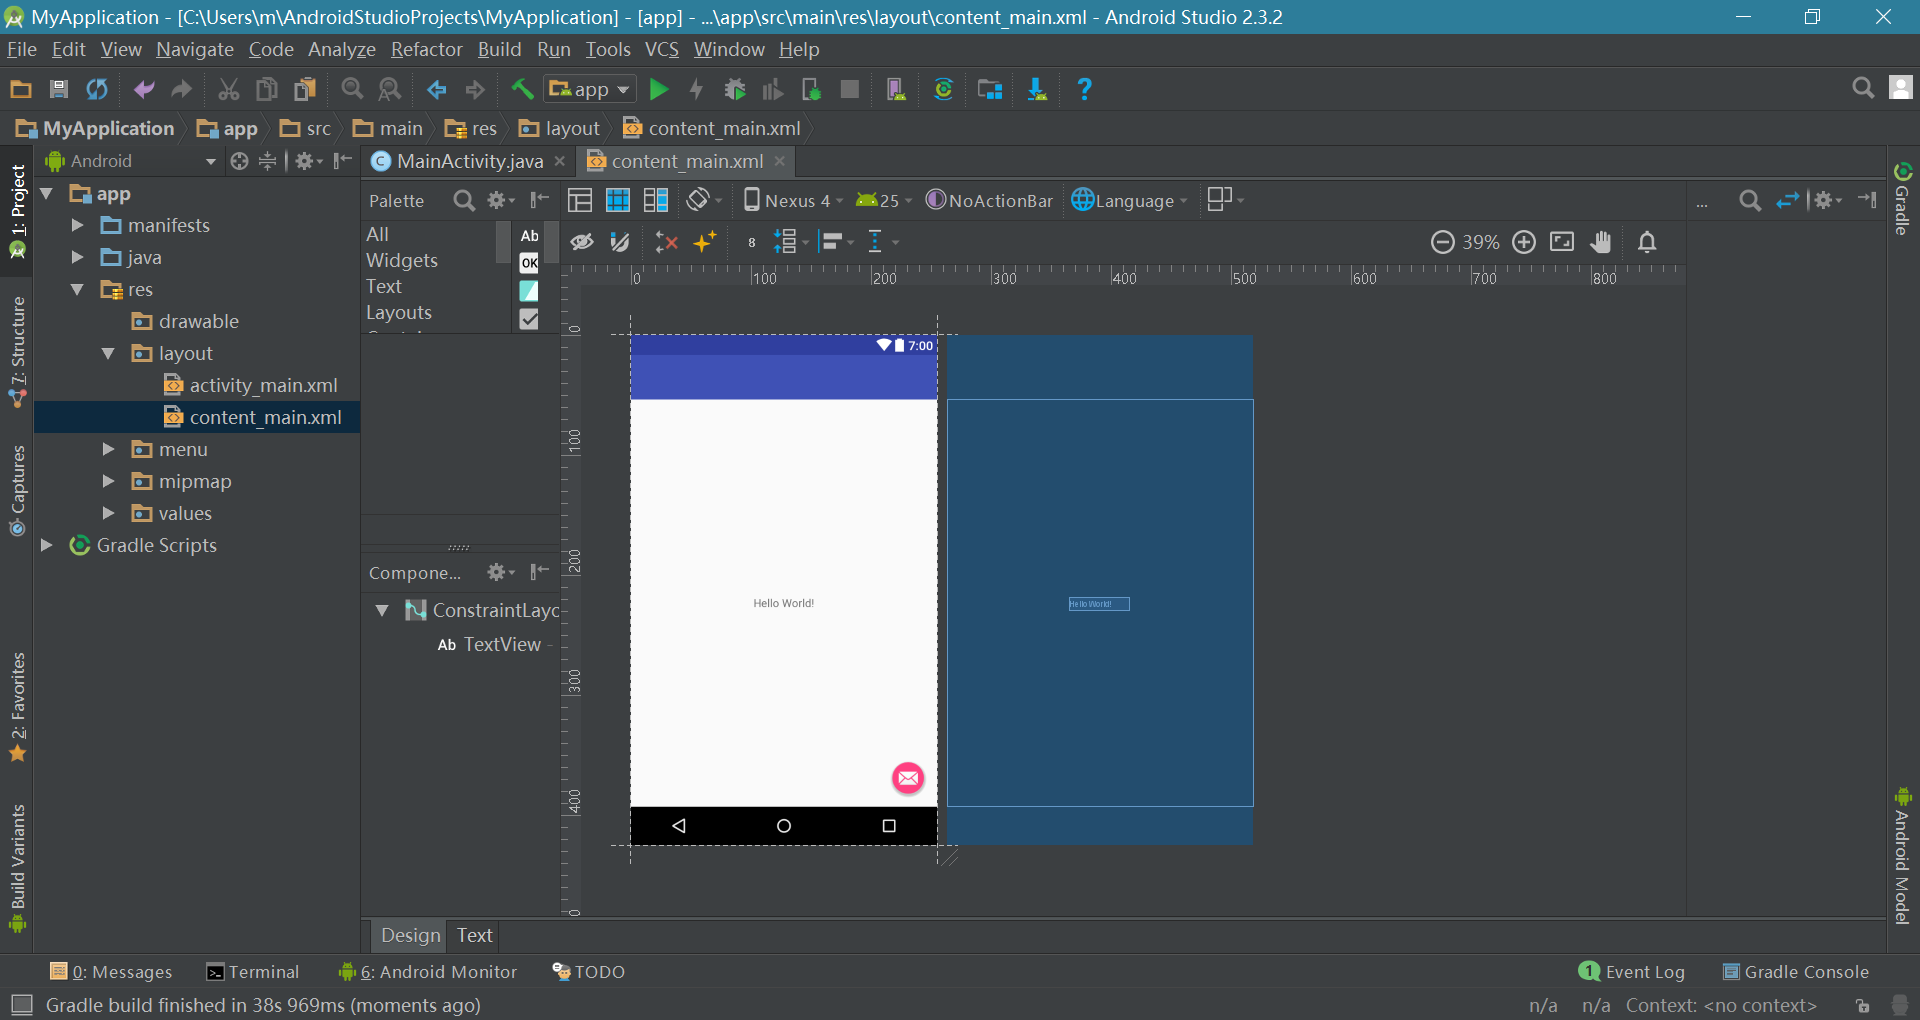Click the Sync Project with Gradle icon
1920x1020 pixels.
tap(943, 90)
